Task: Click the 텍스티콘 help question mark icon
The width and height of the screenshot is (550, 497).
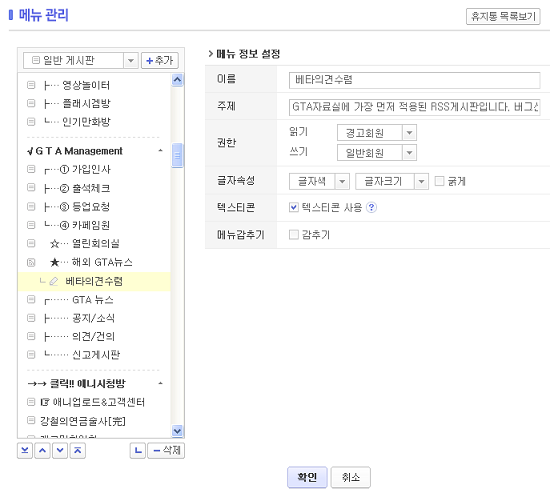Action: [371, 208]
